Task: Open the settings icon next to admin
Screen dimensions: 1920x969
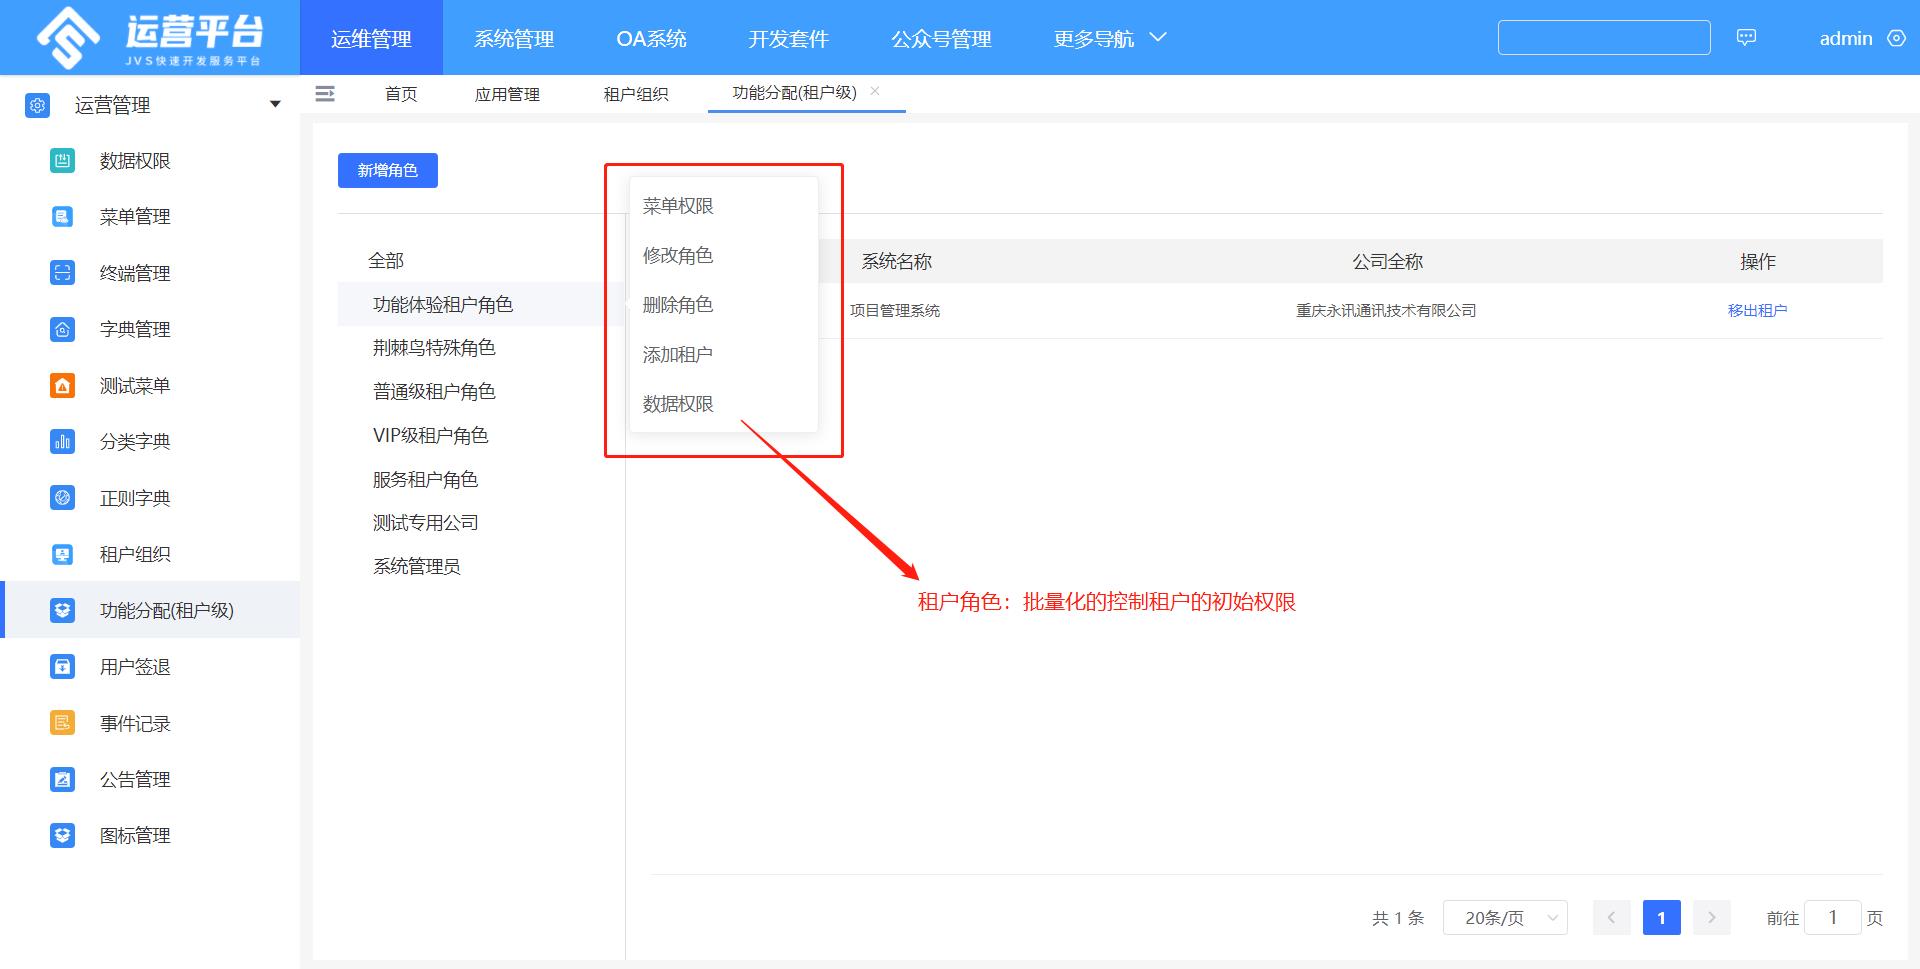Action: click(x=1896, y=38)
